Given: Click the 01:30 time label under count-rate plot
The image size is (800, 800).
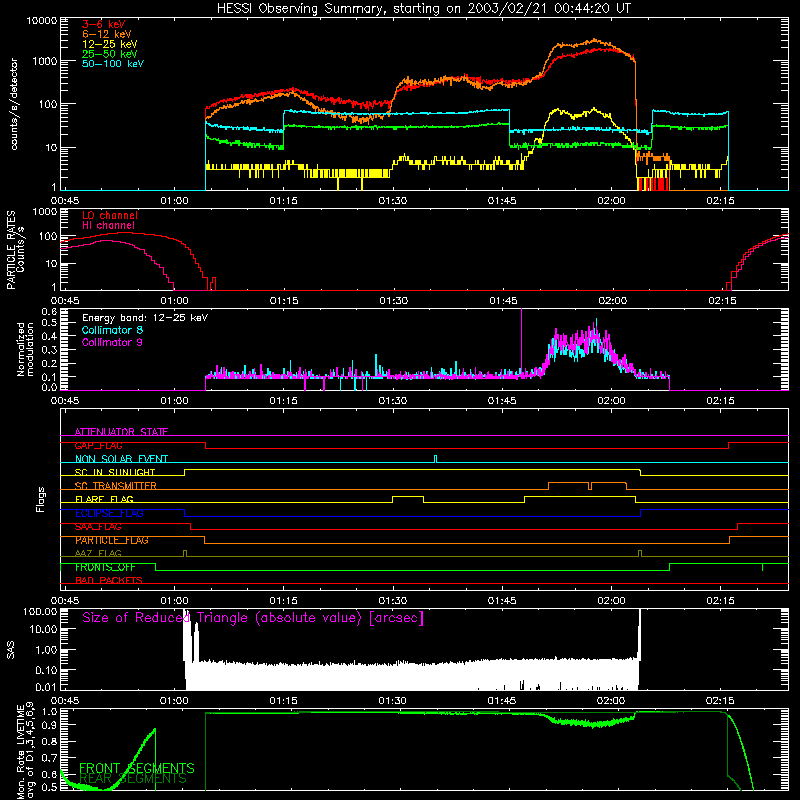Looking at the screenshot, I should coord(393,201).
